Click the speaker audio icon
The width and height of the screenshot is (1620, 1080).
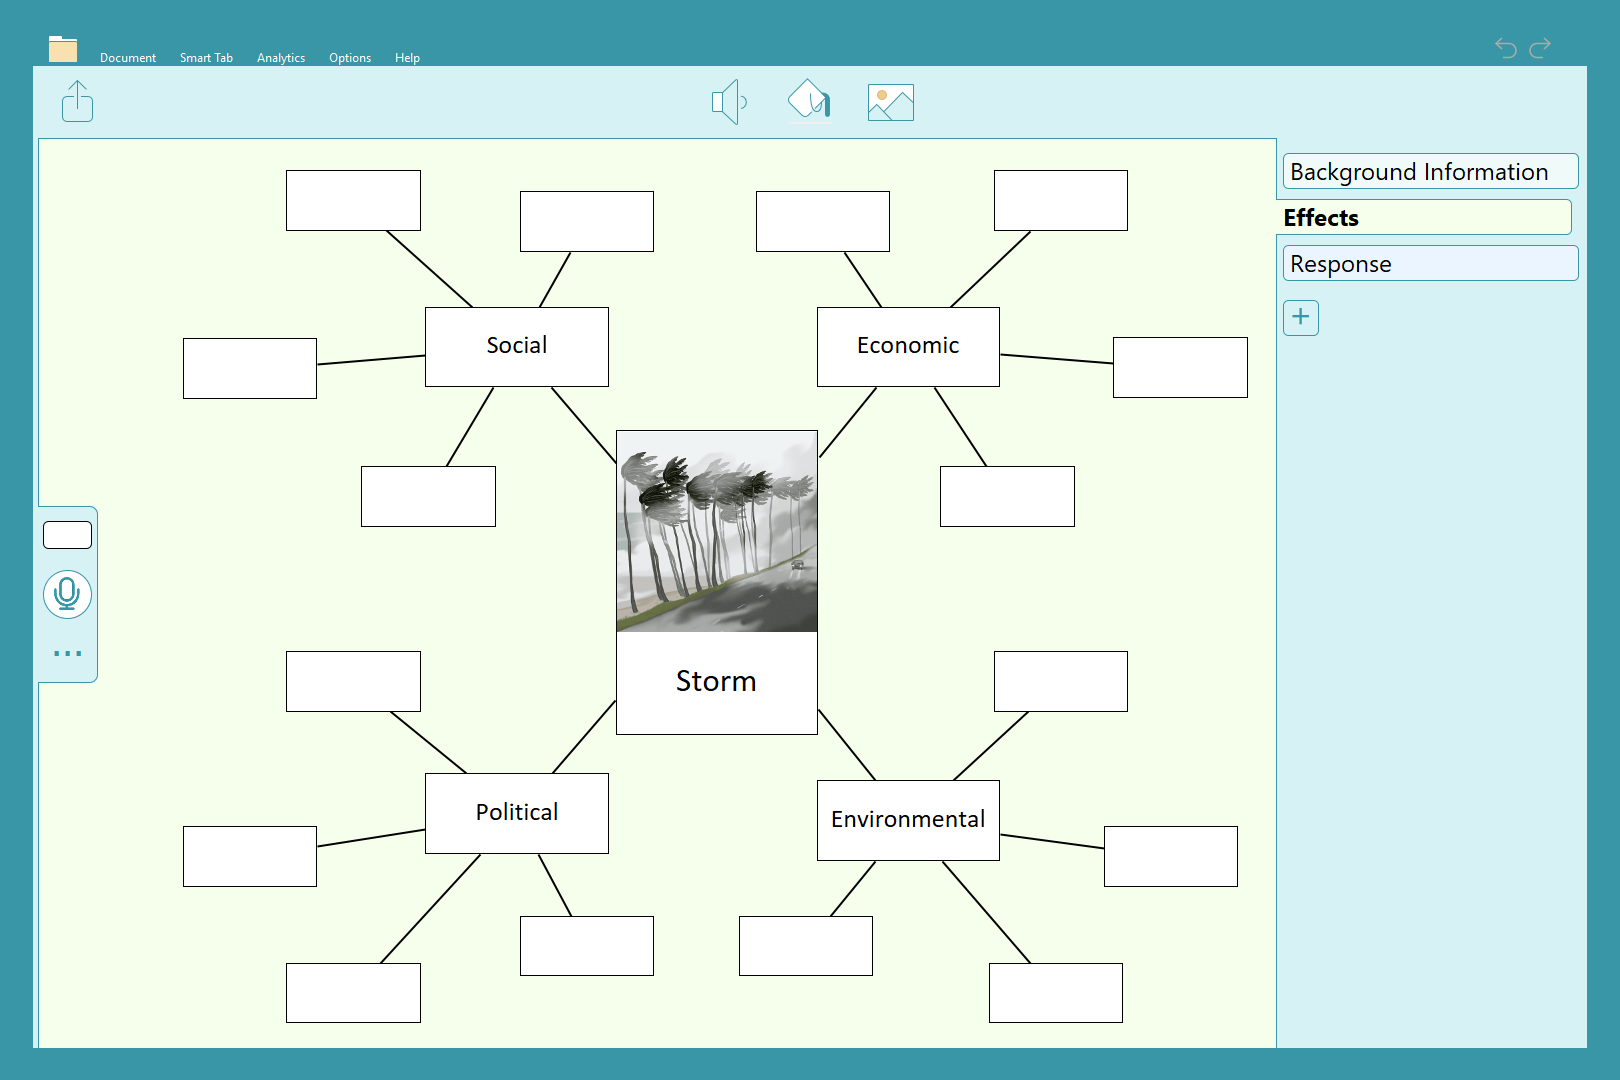pos(729,102)
